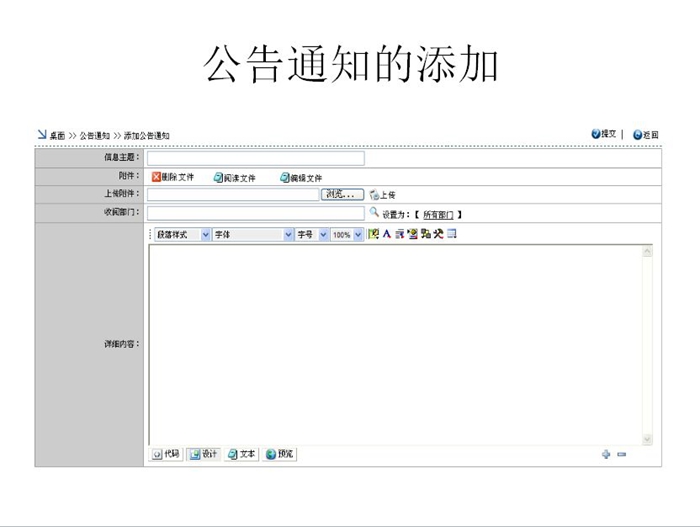Click the minus icon to shrink editor
700x527 pixels.
click(621, 454)
